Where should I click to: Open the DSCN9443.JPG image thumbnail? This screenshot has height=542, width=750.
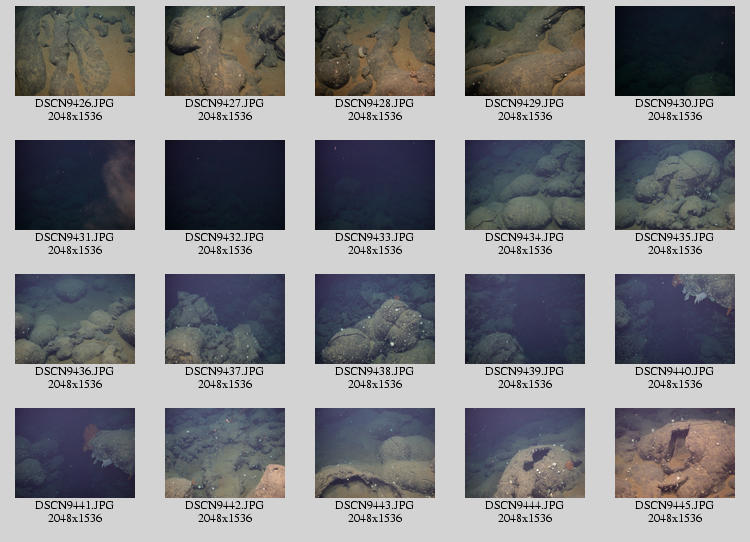tap(375, 453)
